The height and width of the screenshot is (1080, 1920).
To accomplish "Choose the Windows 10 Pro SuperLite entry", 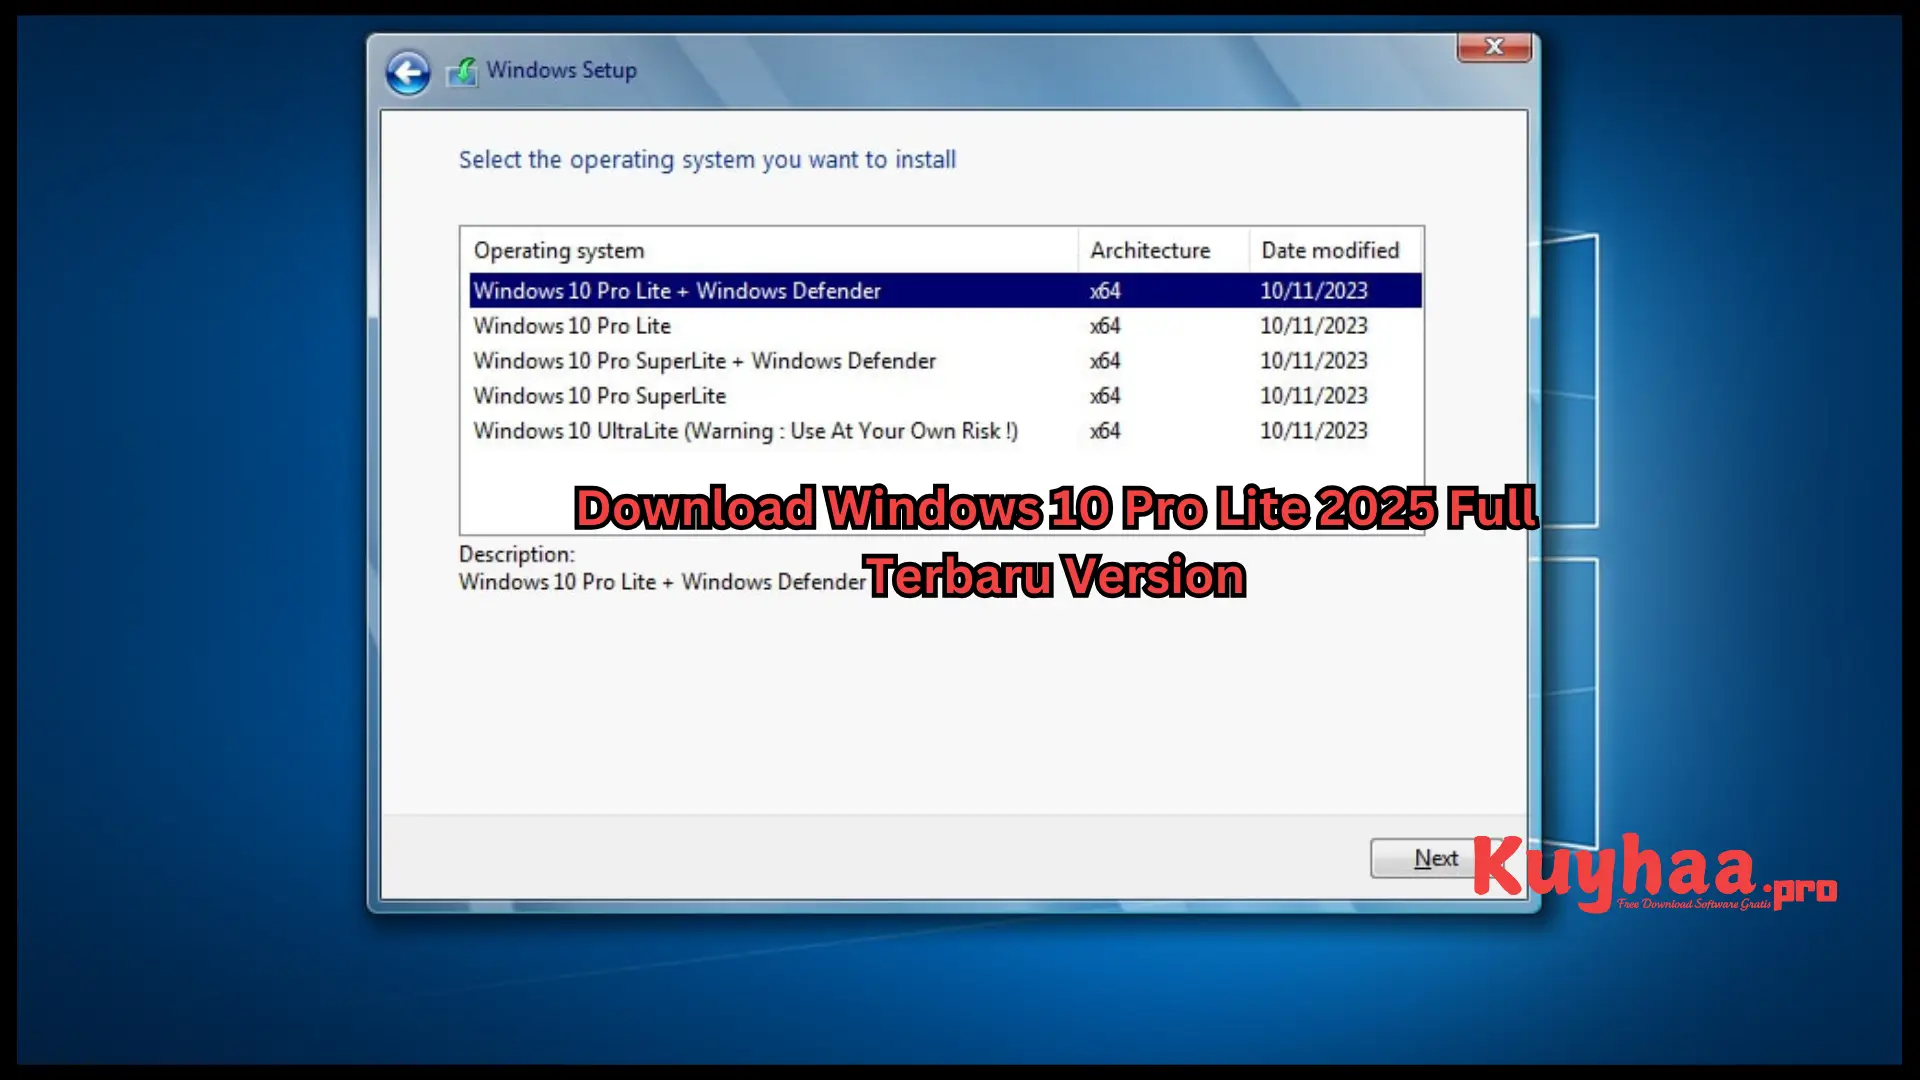I will point(945,395).
